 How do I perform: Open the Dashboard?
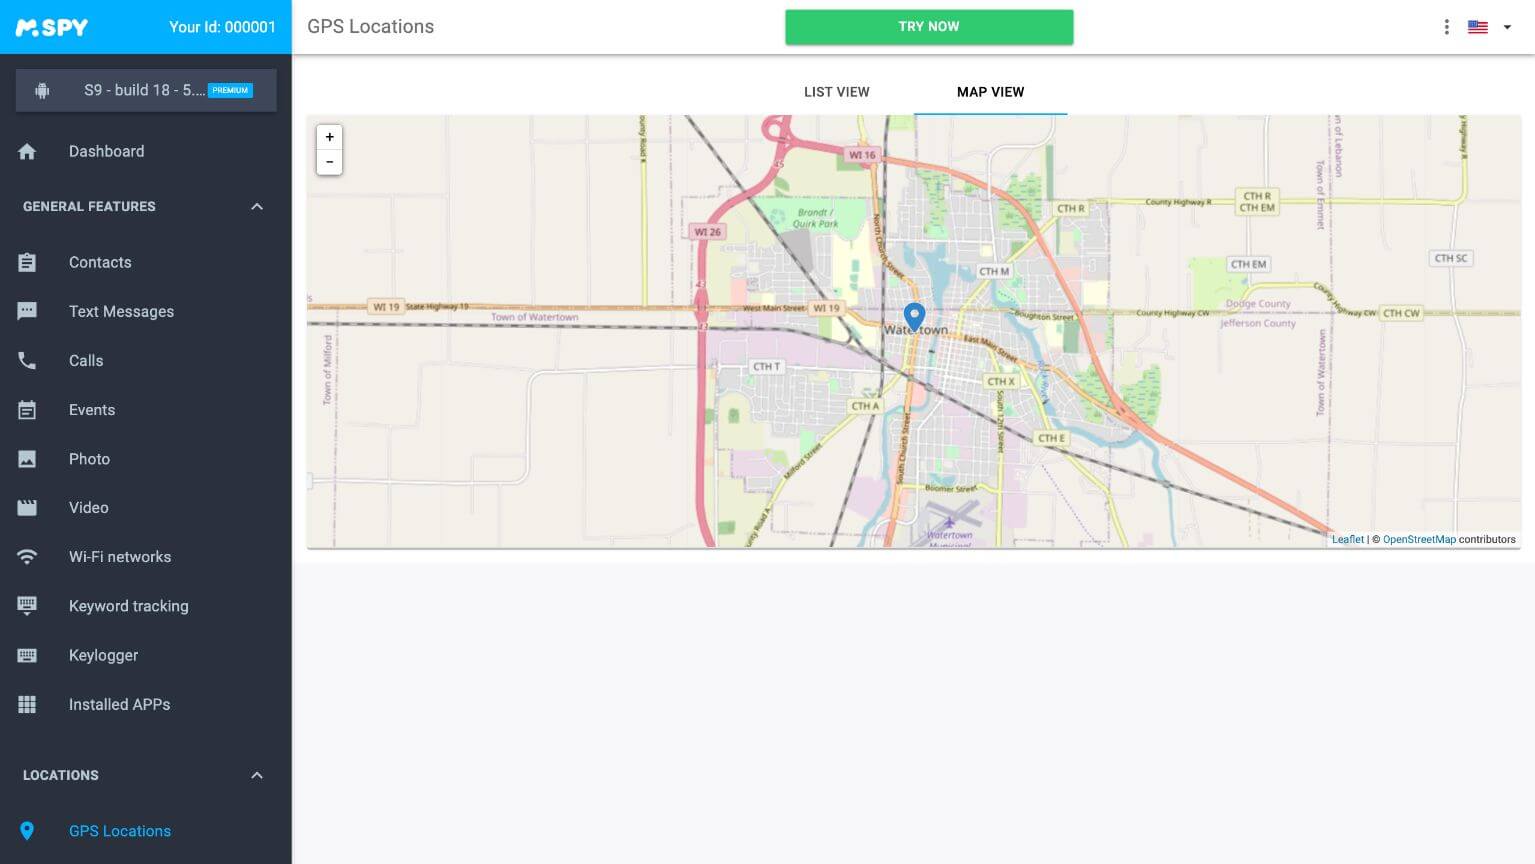tap(106, 151)
